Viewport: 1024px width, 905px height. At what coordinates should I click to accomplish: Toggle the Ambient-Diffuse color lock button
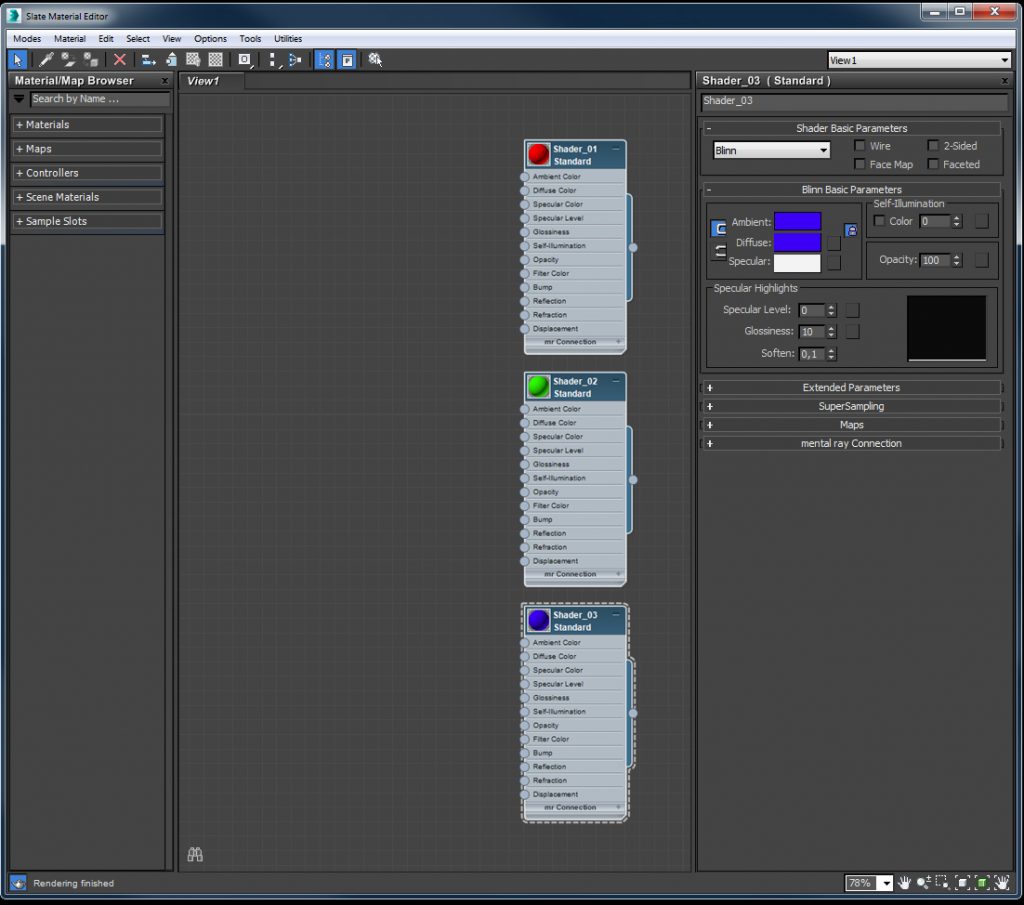pos(718,229)
